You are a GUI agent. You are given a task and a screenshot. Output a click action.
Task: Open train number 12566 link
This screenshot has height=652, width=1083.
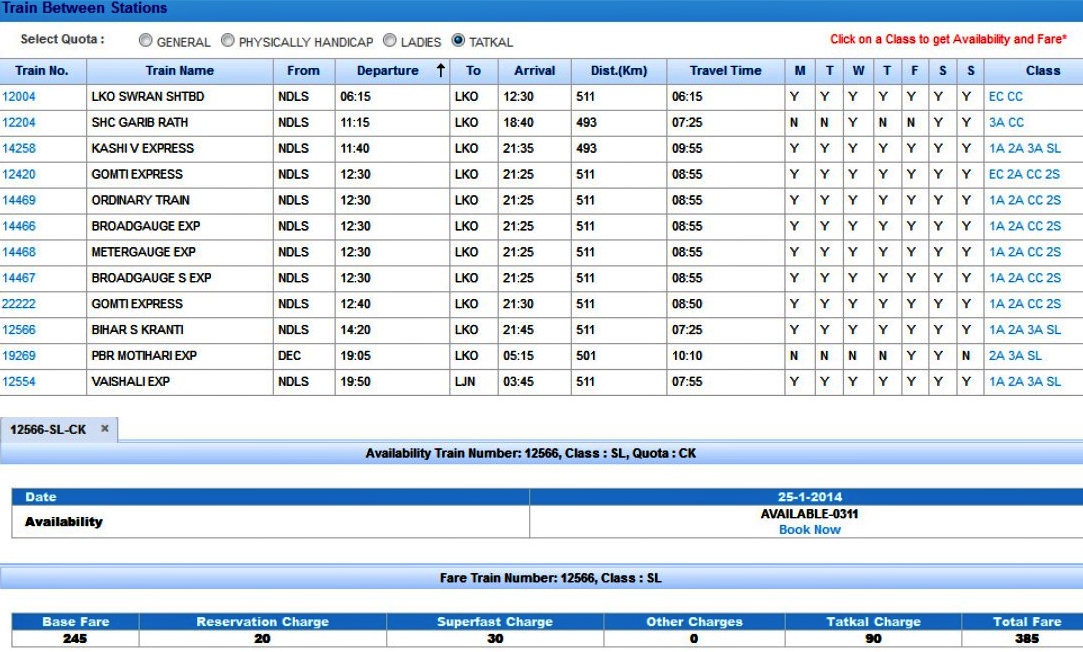[x=19, y=330]
